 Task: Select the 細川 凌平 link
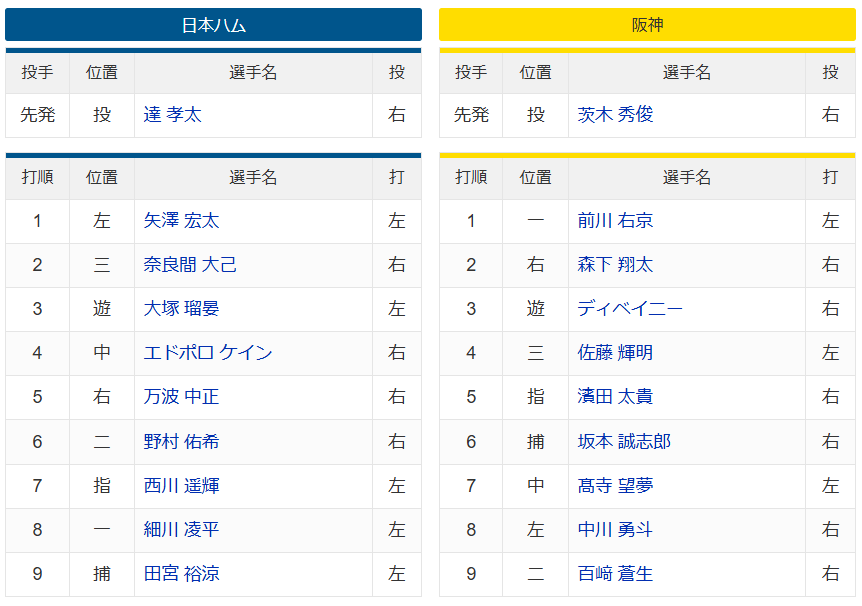[x=182, y=530]
